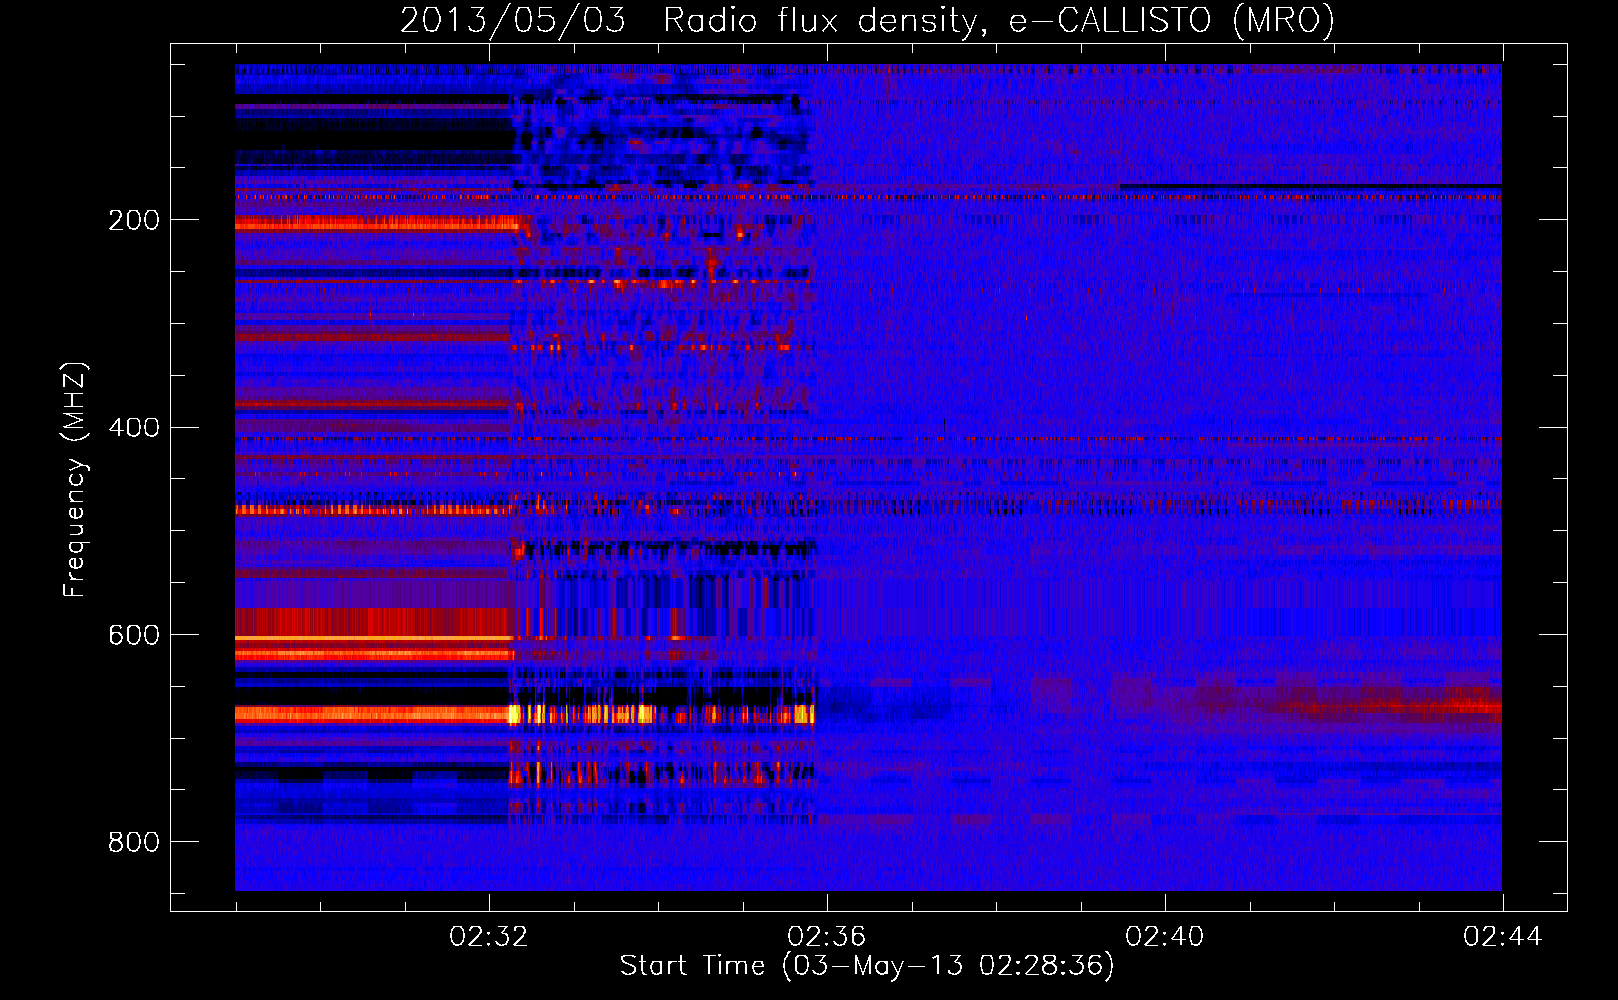The image size is (1618, 1000).
Task: Select the date "2013/05/03" in the title
Action: (513, 21)
